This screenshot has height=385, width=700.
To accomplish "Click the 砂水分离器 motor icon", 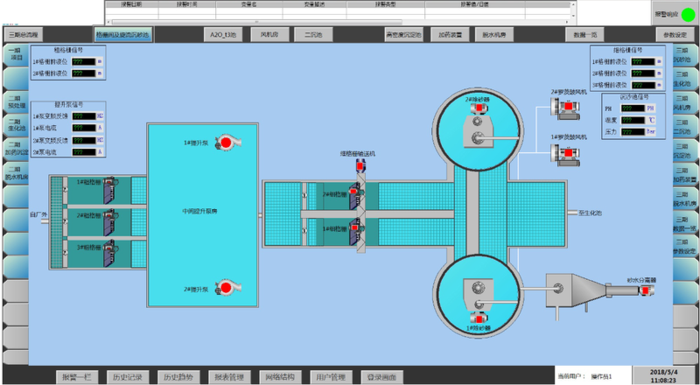I will point(646,290).
